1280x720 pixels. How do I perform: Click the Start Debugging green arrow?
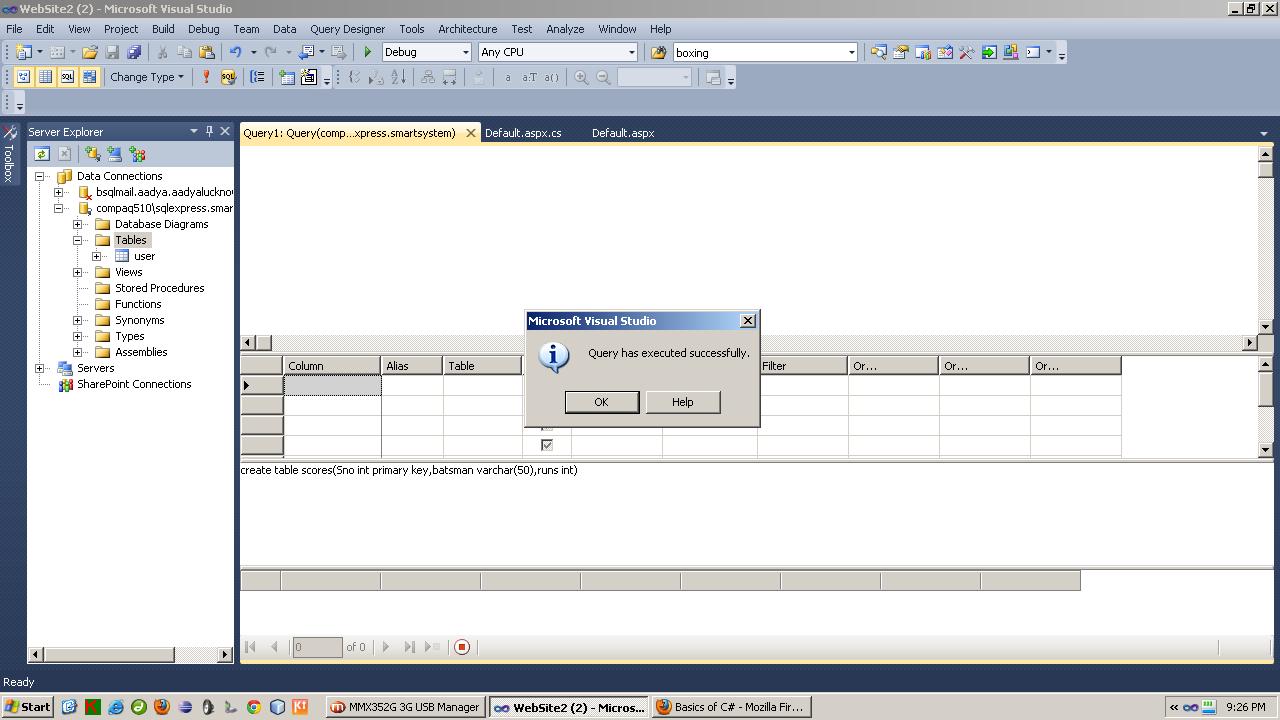coord(367,52)
